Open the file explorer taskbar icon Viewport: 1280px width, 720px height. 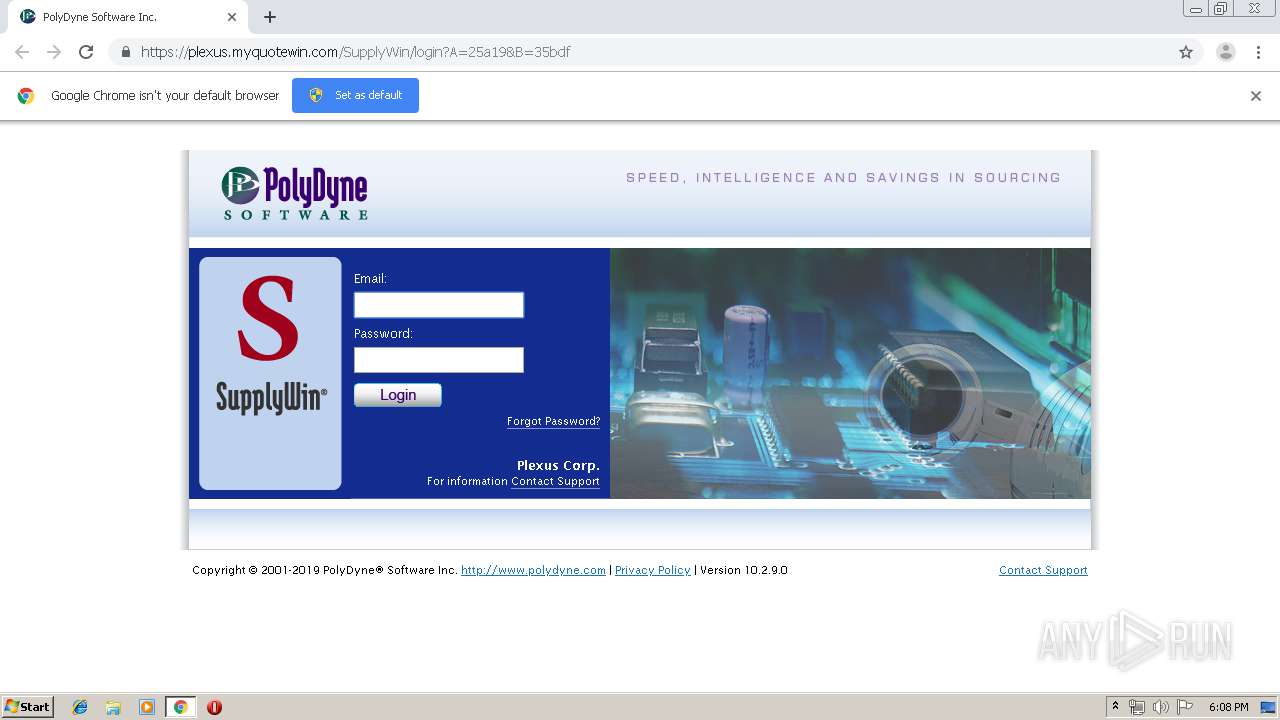pos(113,707)
